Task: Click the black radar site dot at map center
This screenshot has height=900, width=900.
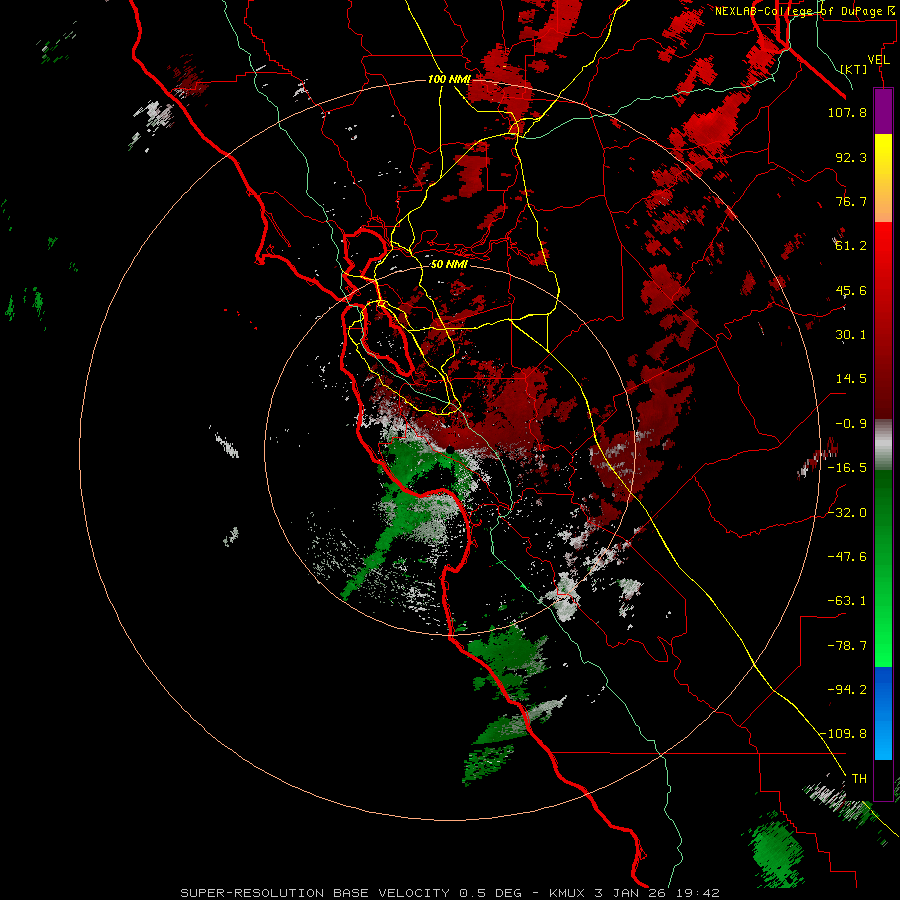Action: tap(450, 449)
